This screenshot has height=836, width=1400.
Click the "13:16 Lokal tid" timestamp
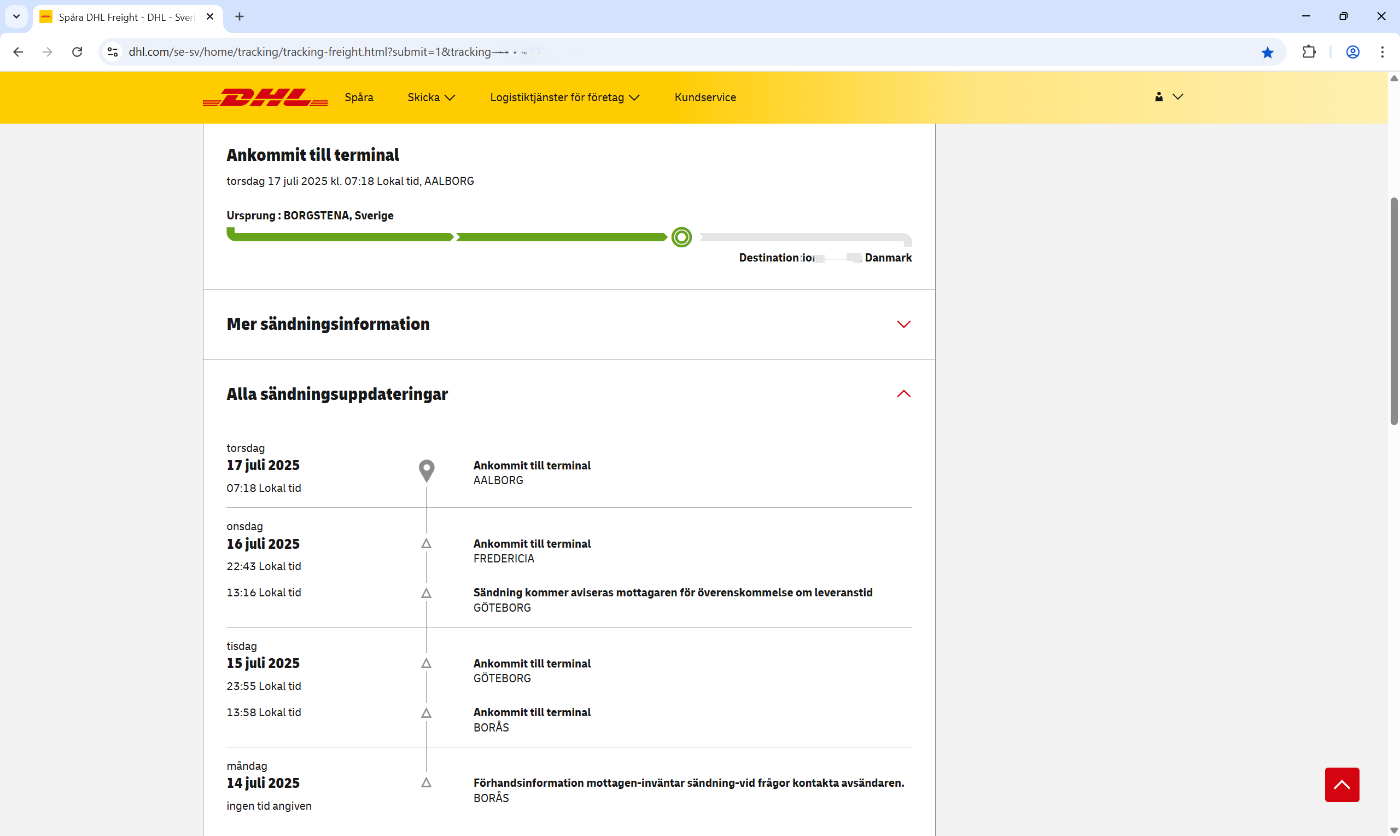point(264,593)
